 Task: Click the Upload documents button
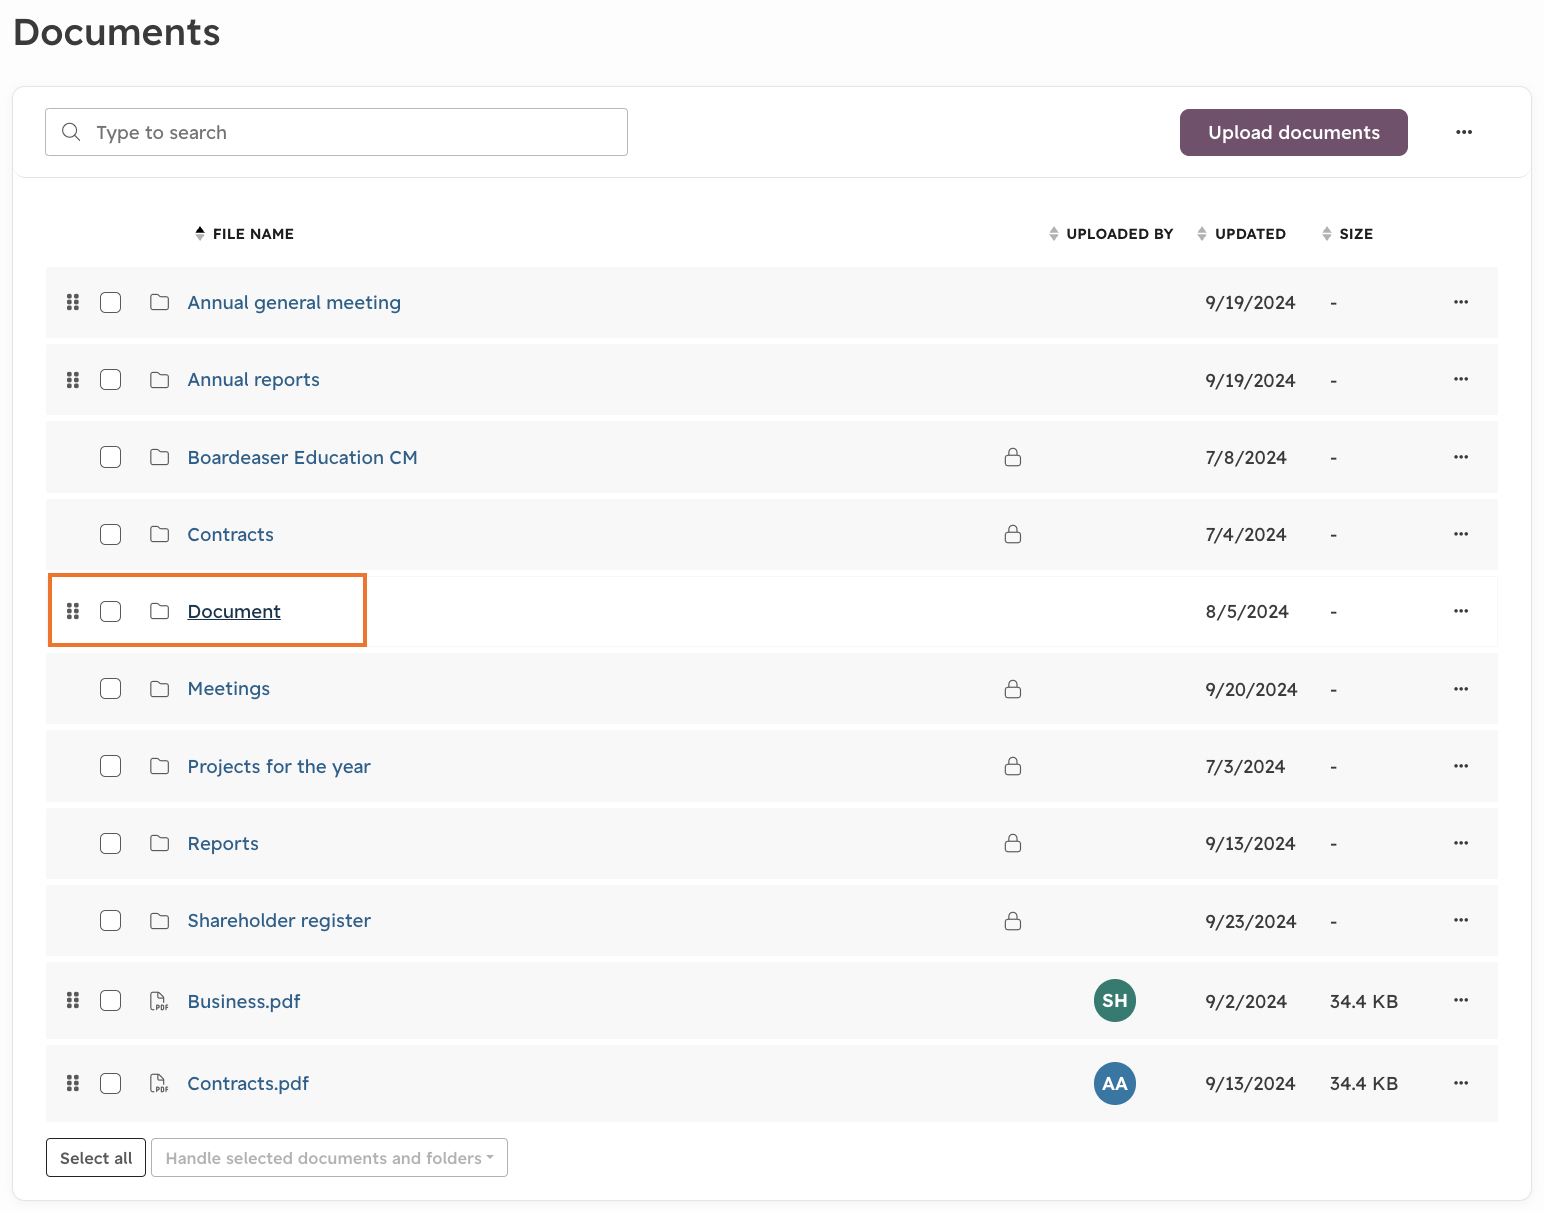[x=1294, y=132]
